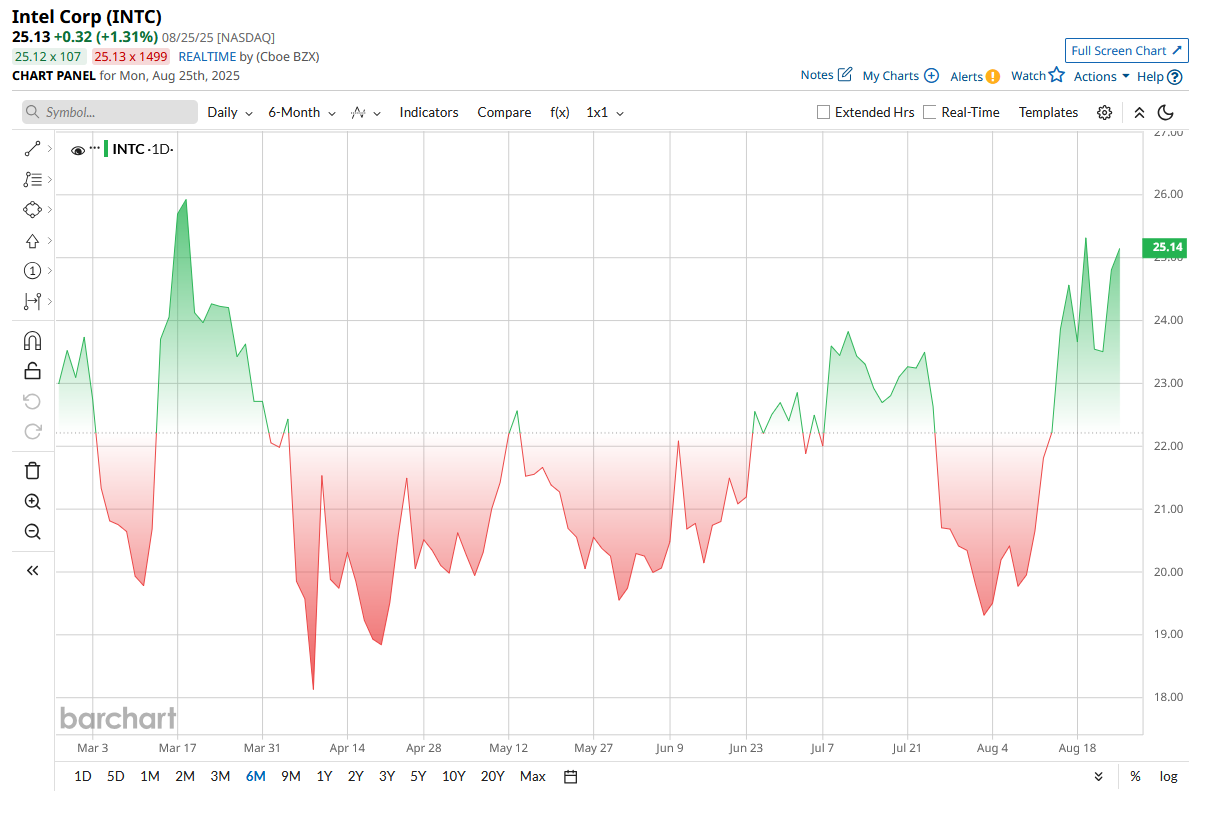Collapse the header with double chevron
Viewport: 1207px width, 824px height.
tap(1139, 112)
